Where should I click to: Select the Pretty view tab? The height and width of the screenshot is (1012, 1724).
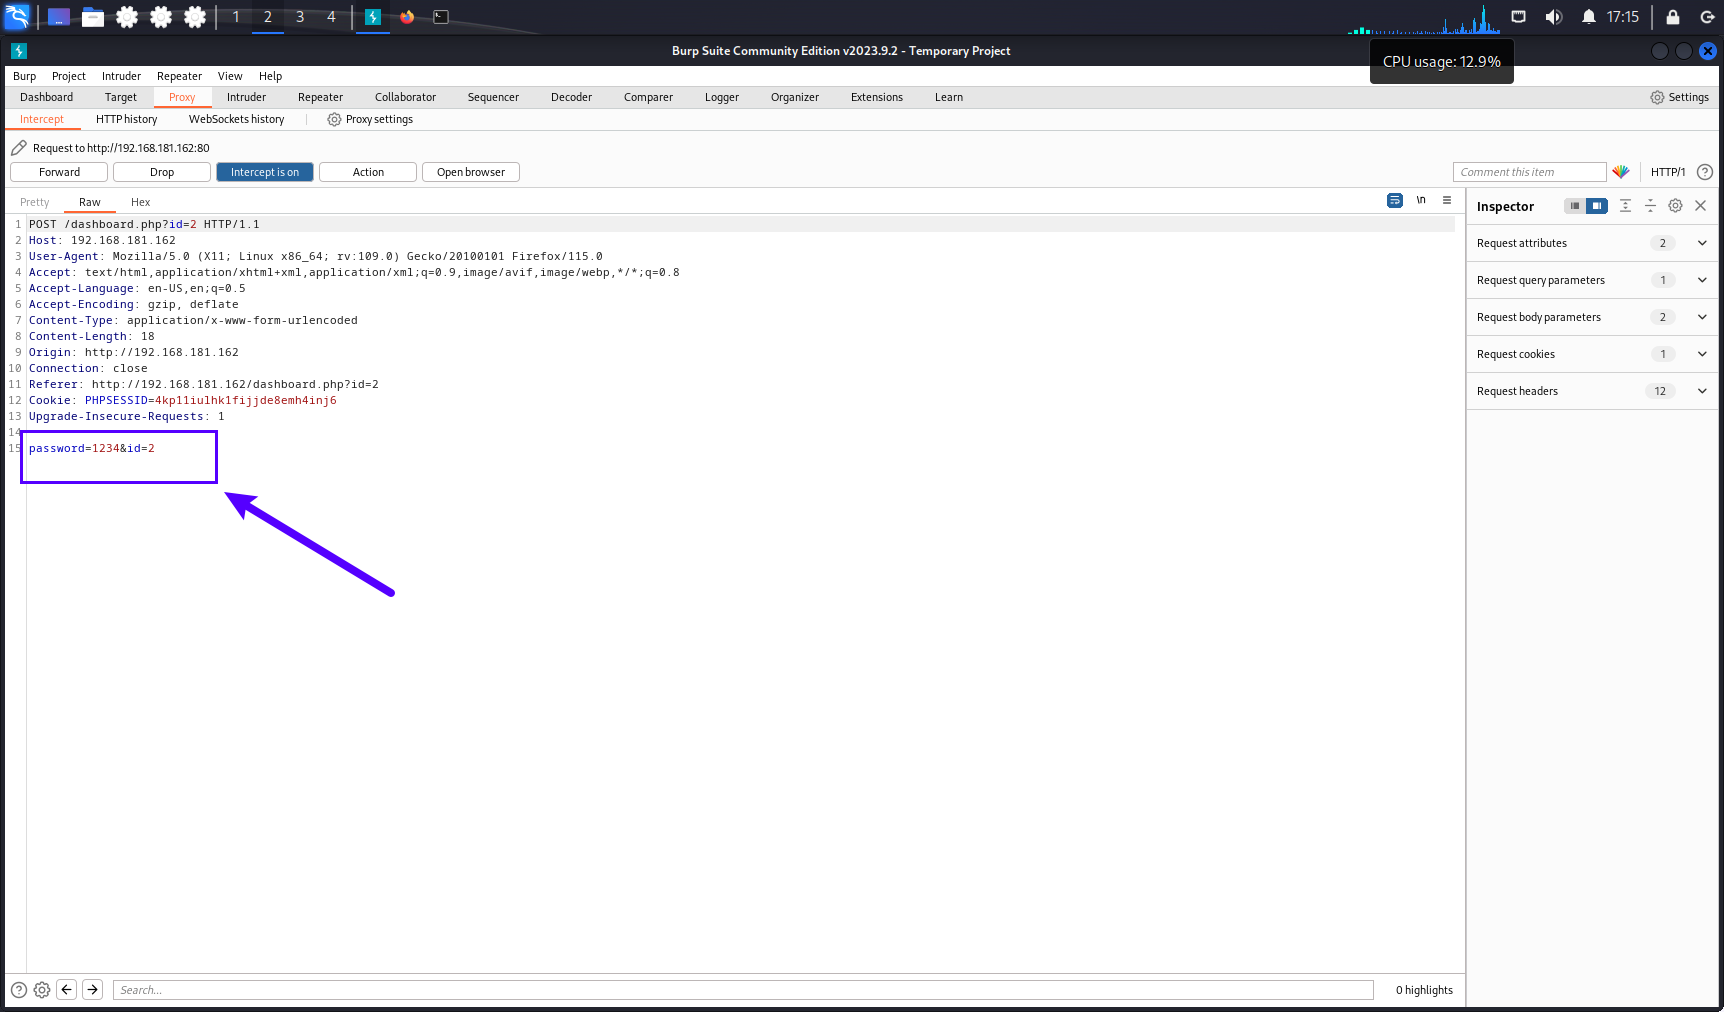(x=34, y=202)
